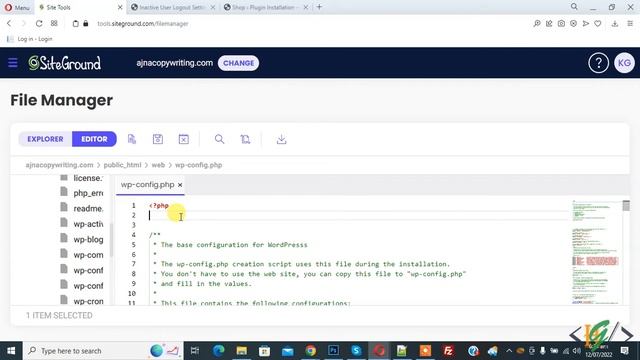The height and width of the screenshot is (360, 640).
Task: Click the format/crop code toolbar icon
Action: point(245,139)
